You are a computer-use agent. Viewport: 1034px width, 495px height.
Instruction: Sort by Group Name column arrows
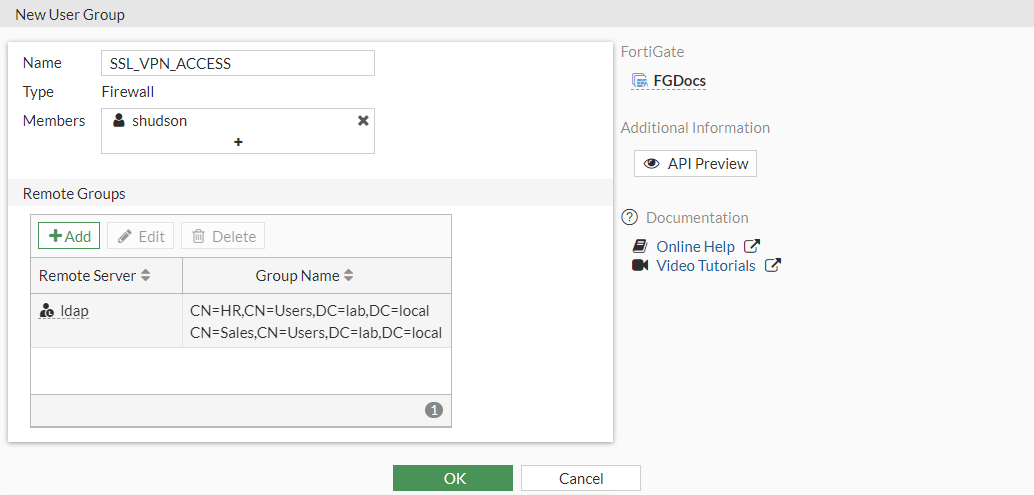(x=349, y=276)
